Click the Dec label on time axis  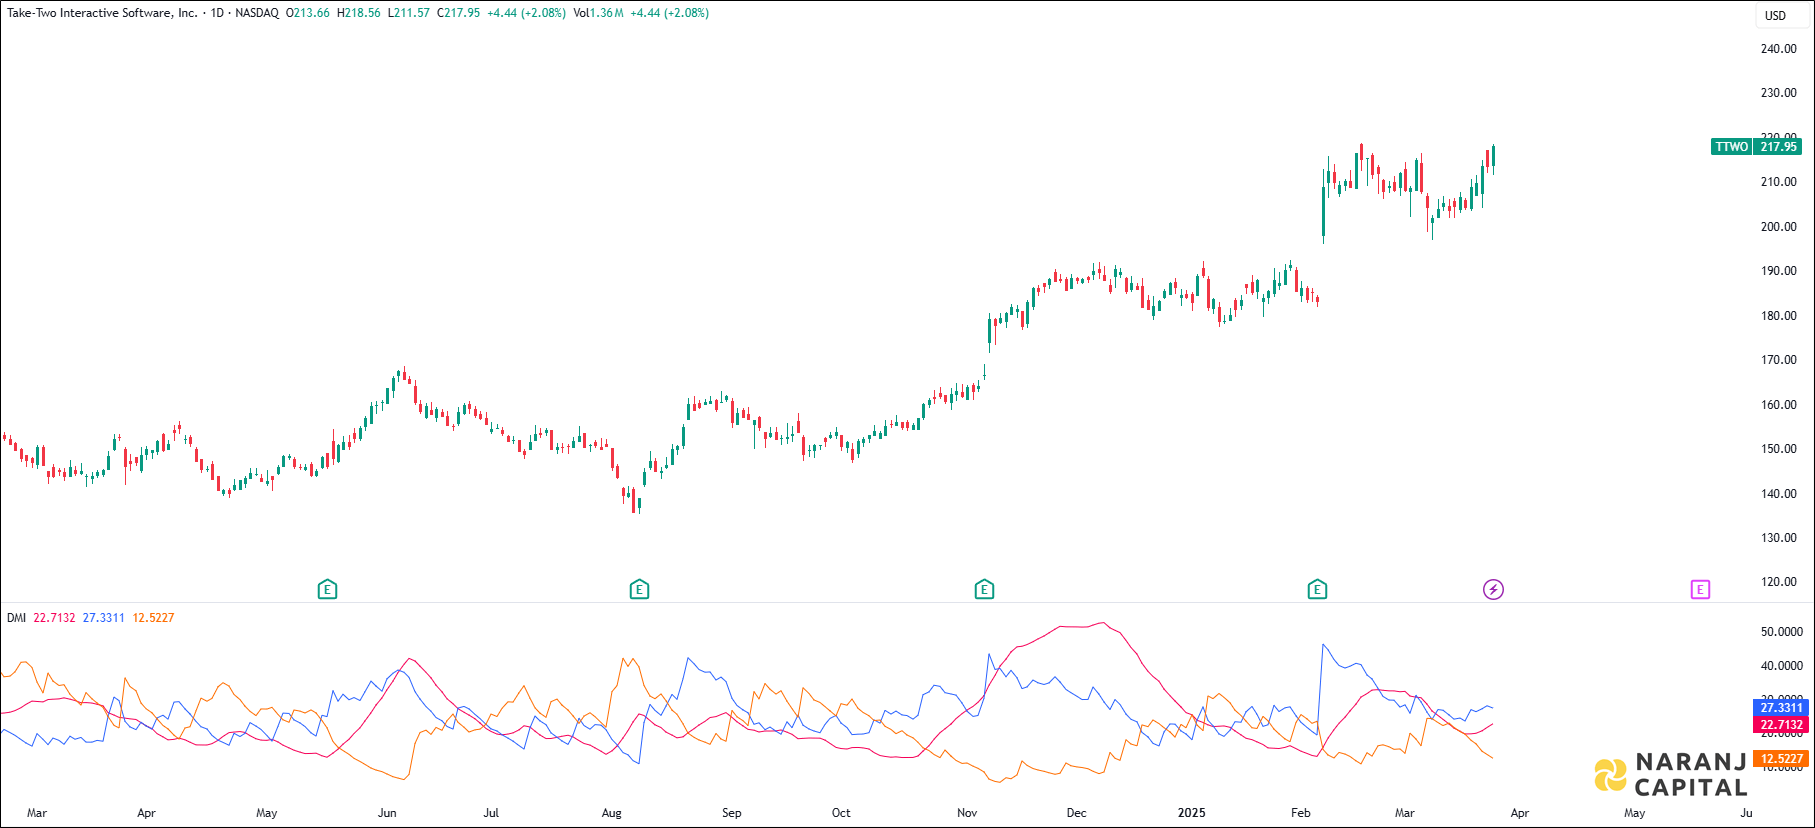[x=1076, y=813]
